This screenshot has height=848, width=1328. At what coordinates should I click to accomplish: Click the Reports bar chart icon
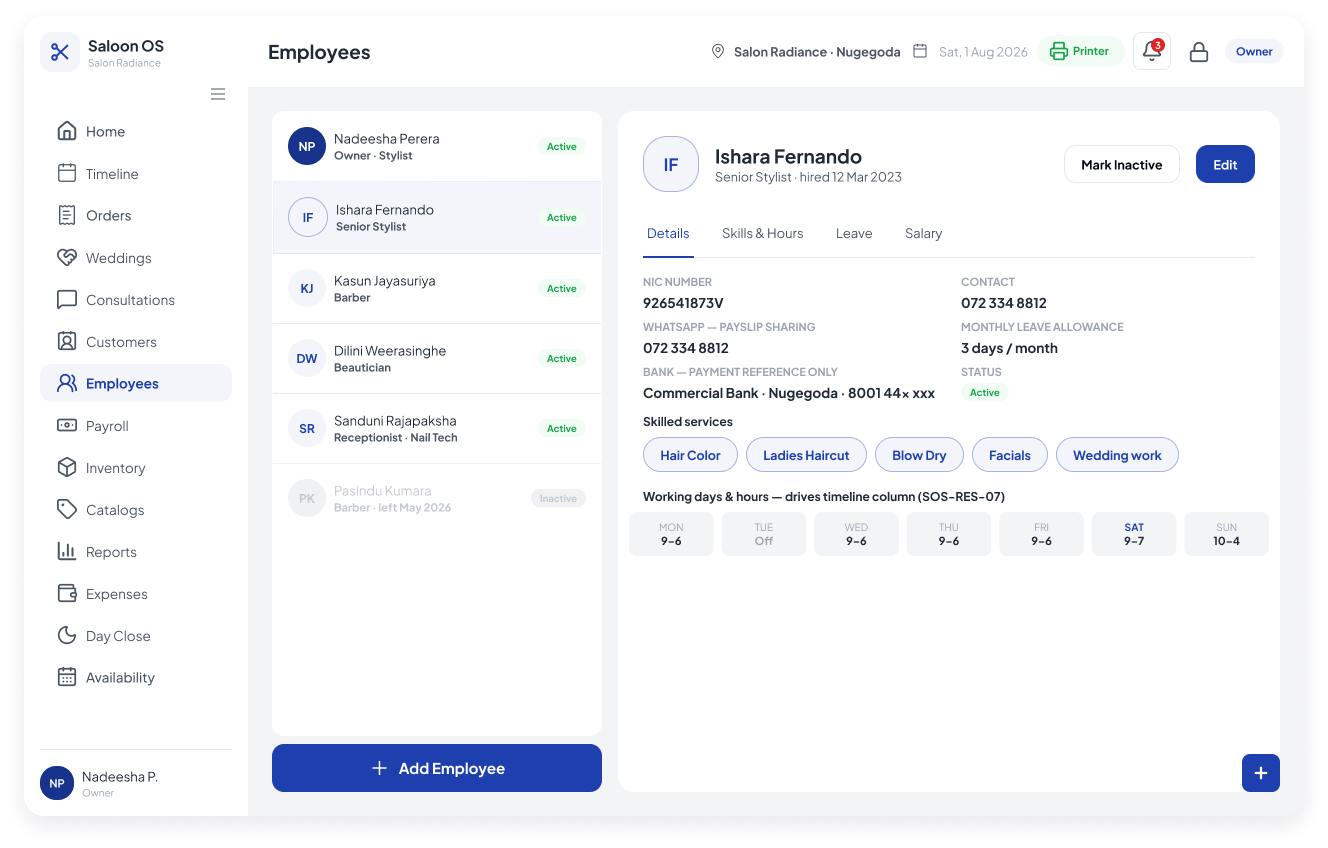[x=67, y=551]
